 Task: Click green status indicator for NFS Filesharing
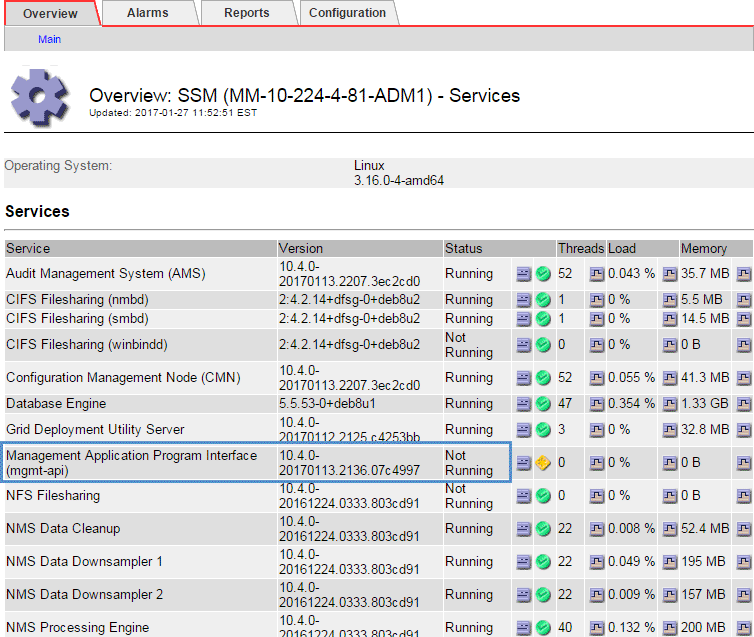(x=543, y=496)
